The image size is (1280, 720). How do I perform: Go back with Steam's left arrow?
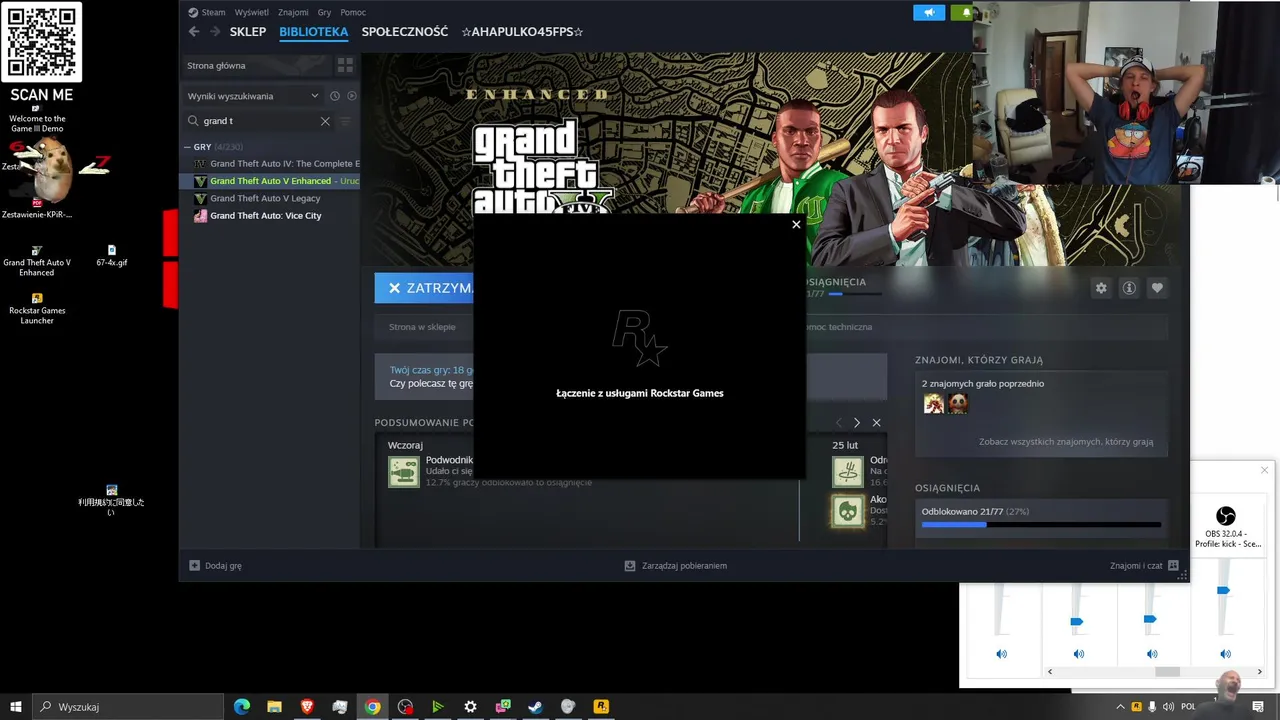click(x=194, y=32)
